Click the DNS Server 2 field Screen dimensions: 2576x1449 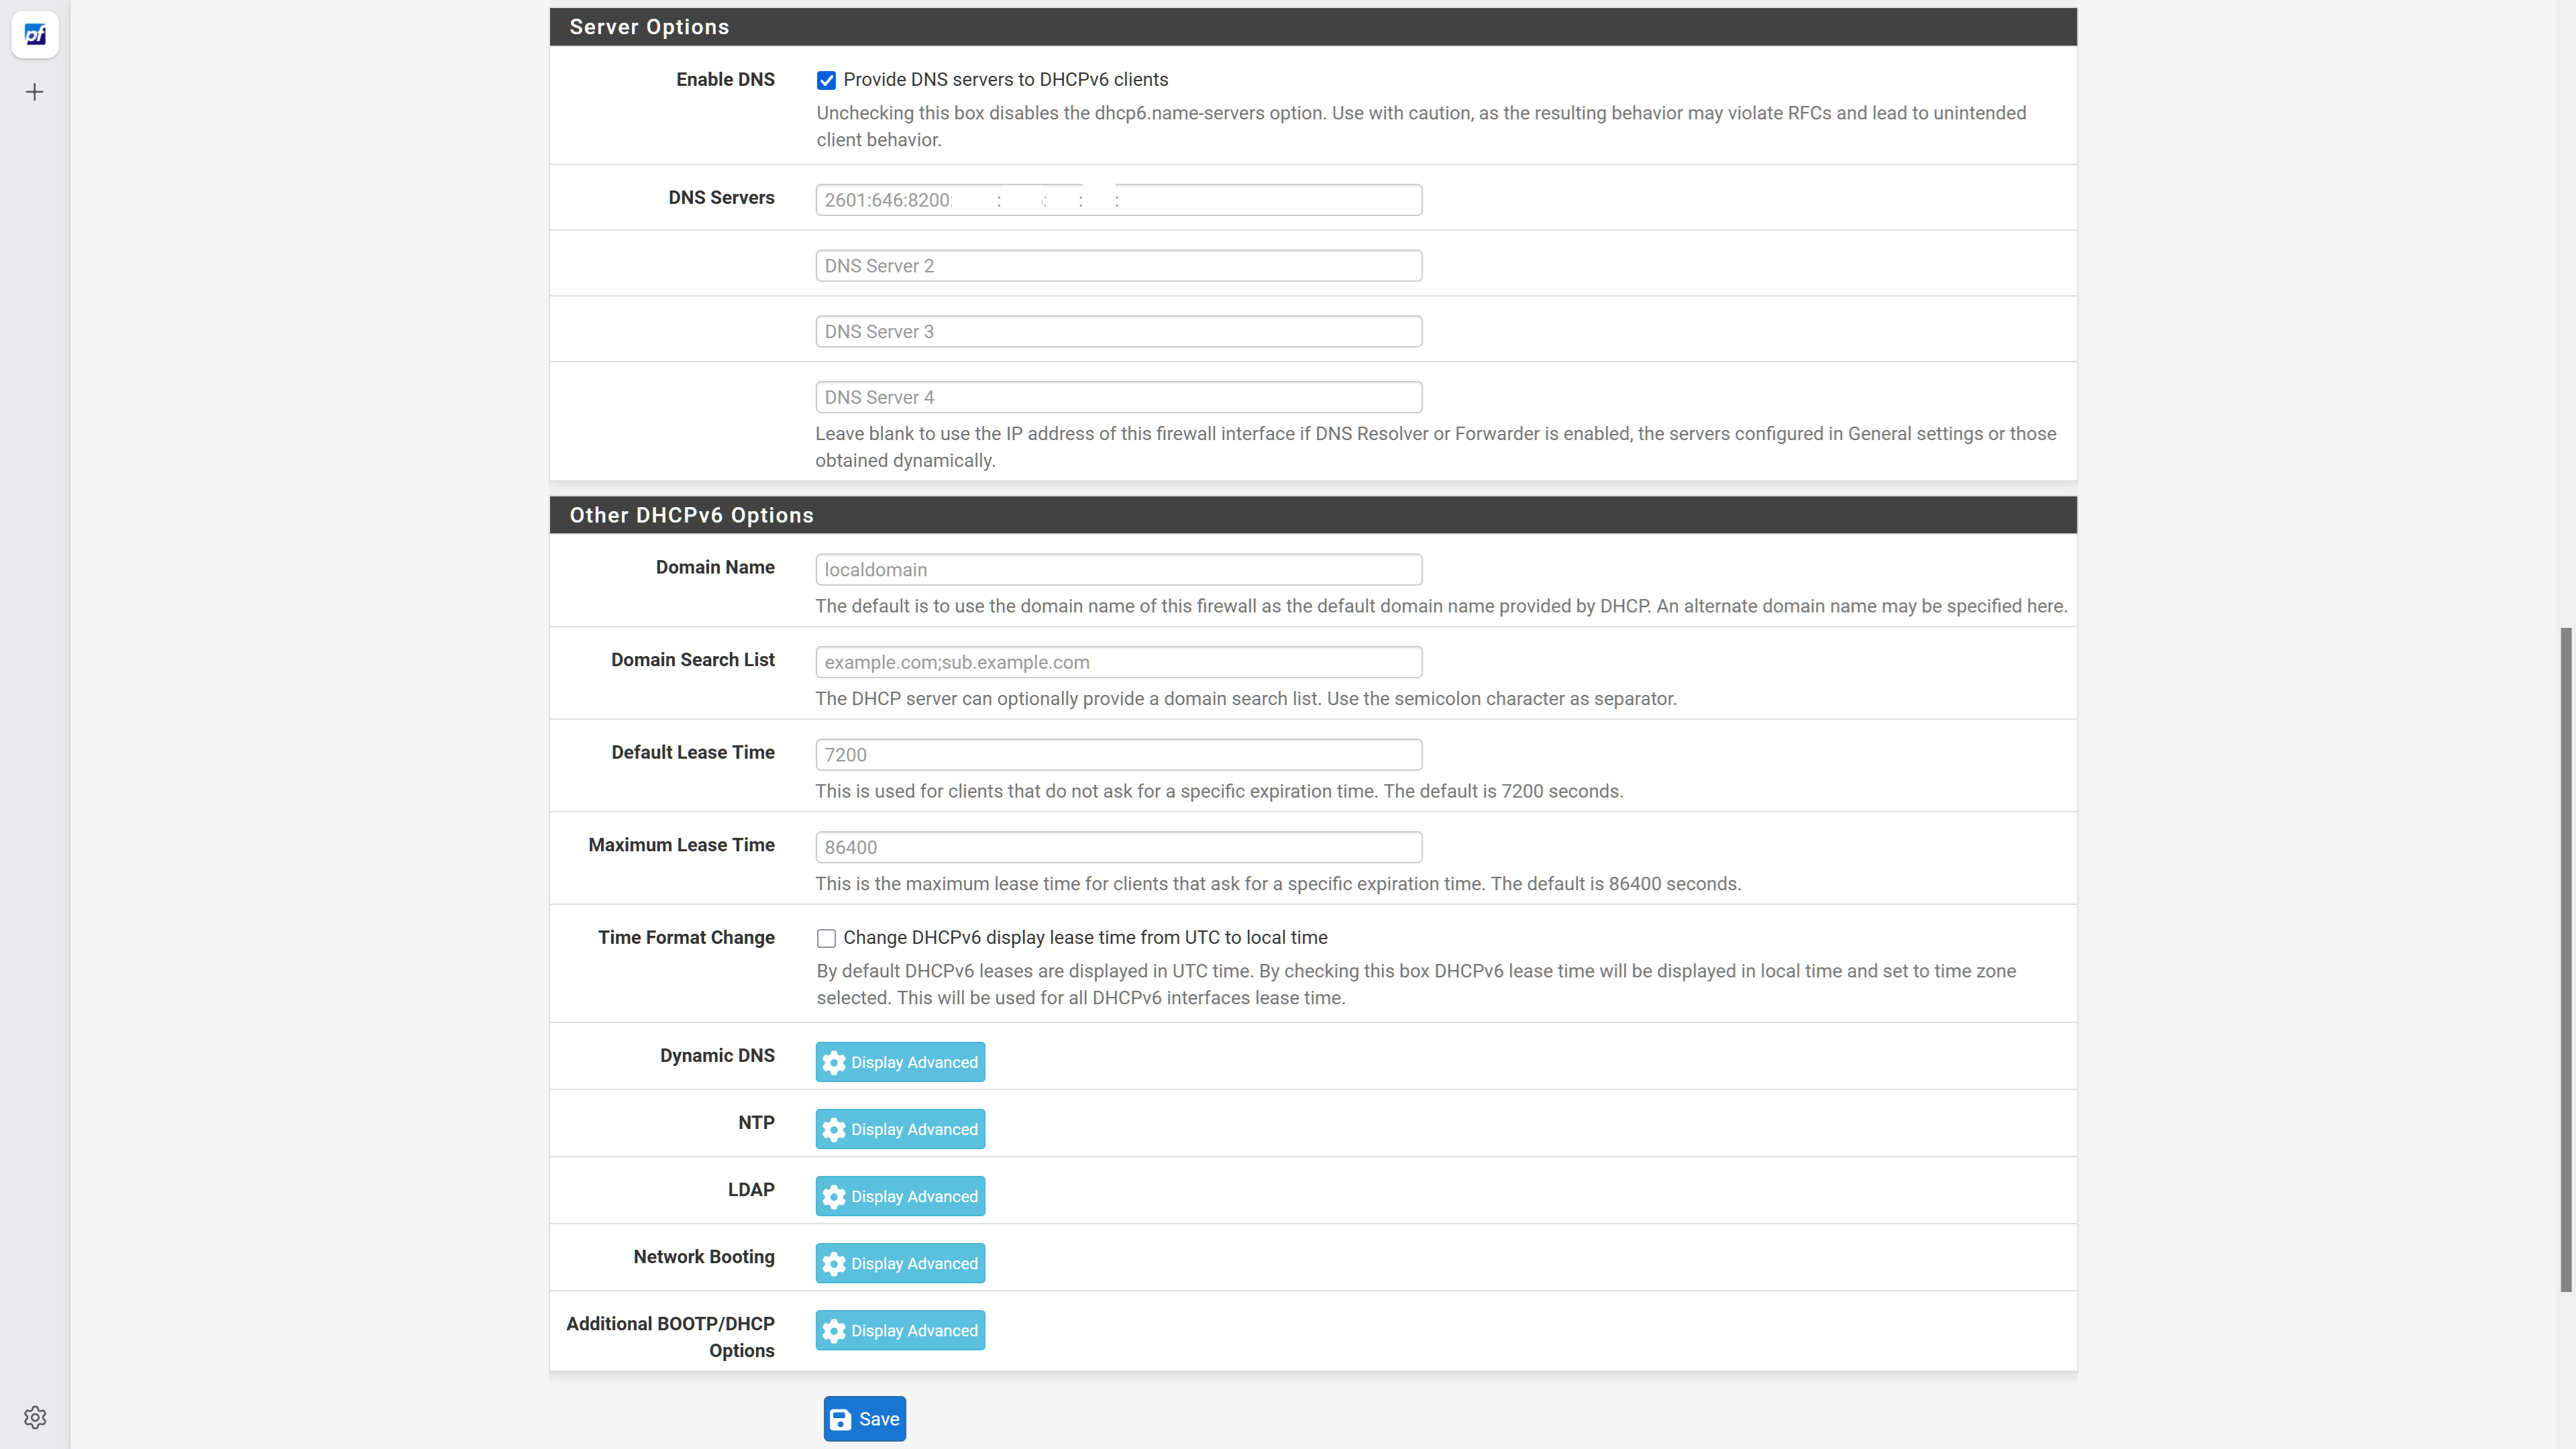[1118, 266]
